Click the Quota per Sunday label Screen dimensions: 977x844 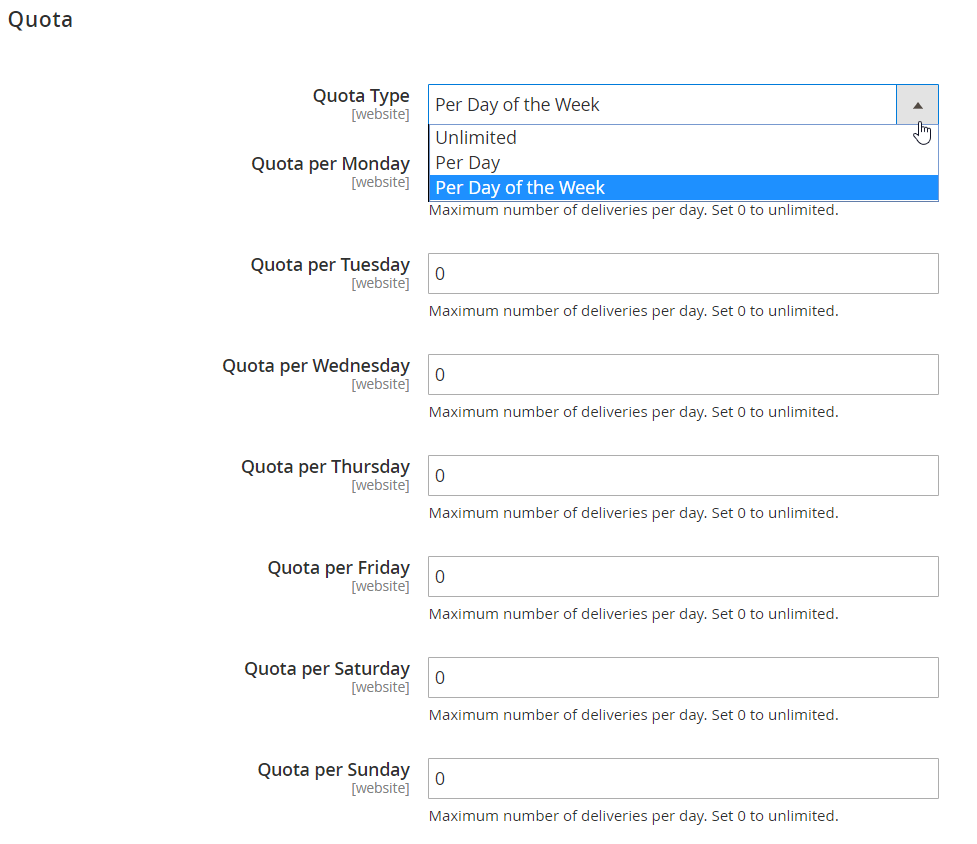(333, 769)
